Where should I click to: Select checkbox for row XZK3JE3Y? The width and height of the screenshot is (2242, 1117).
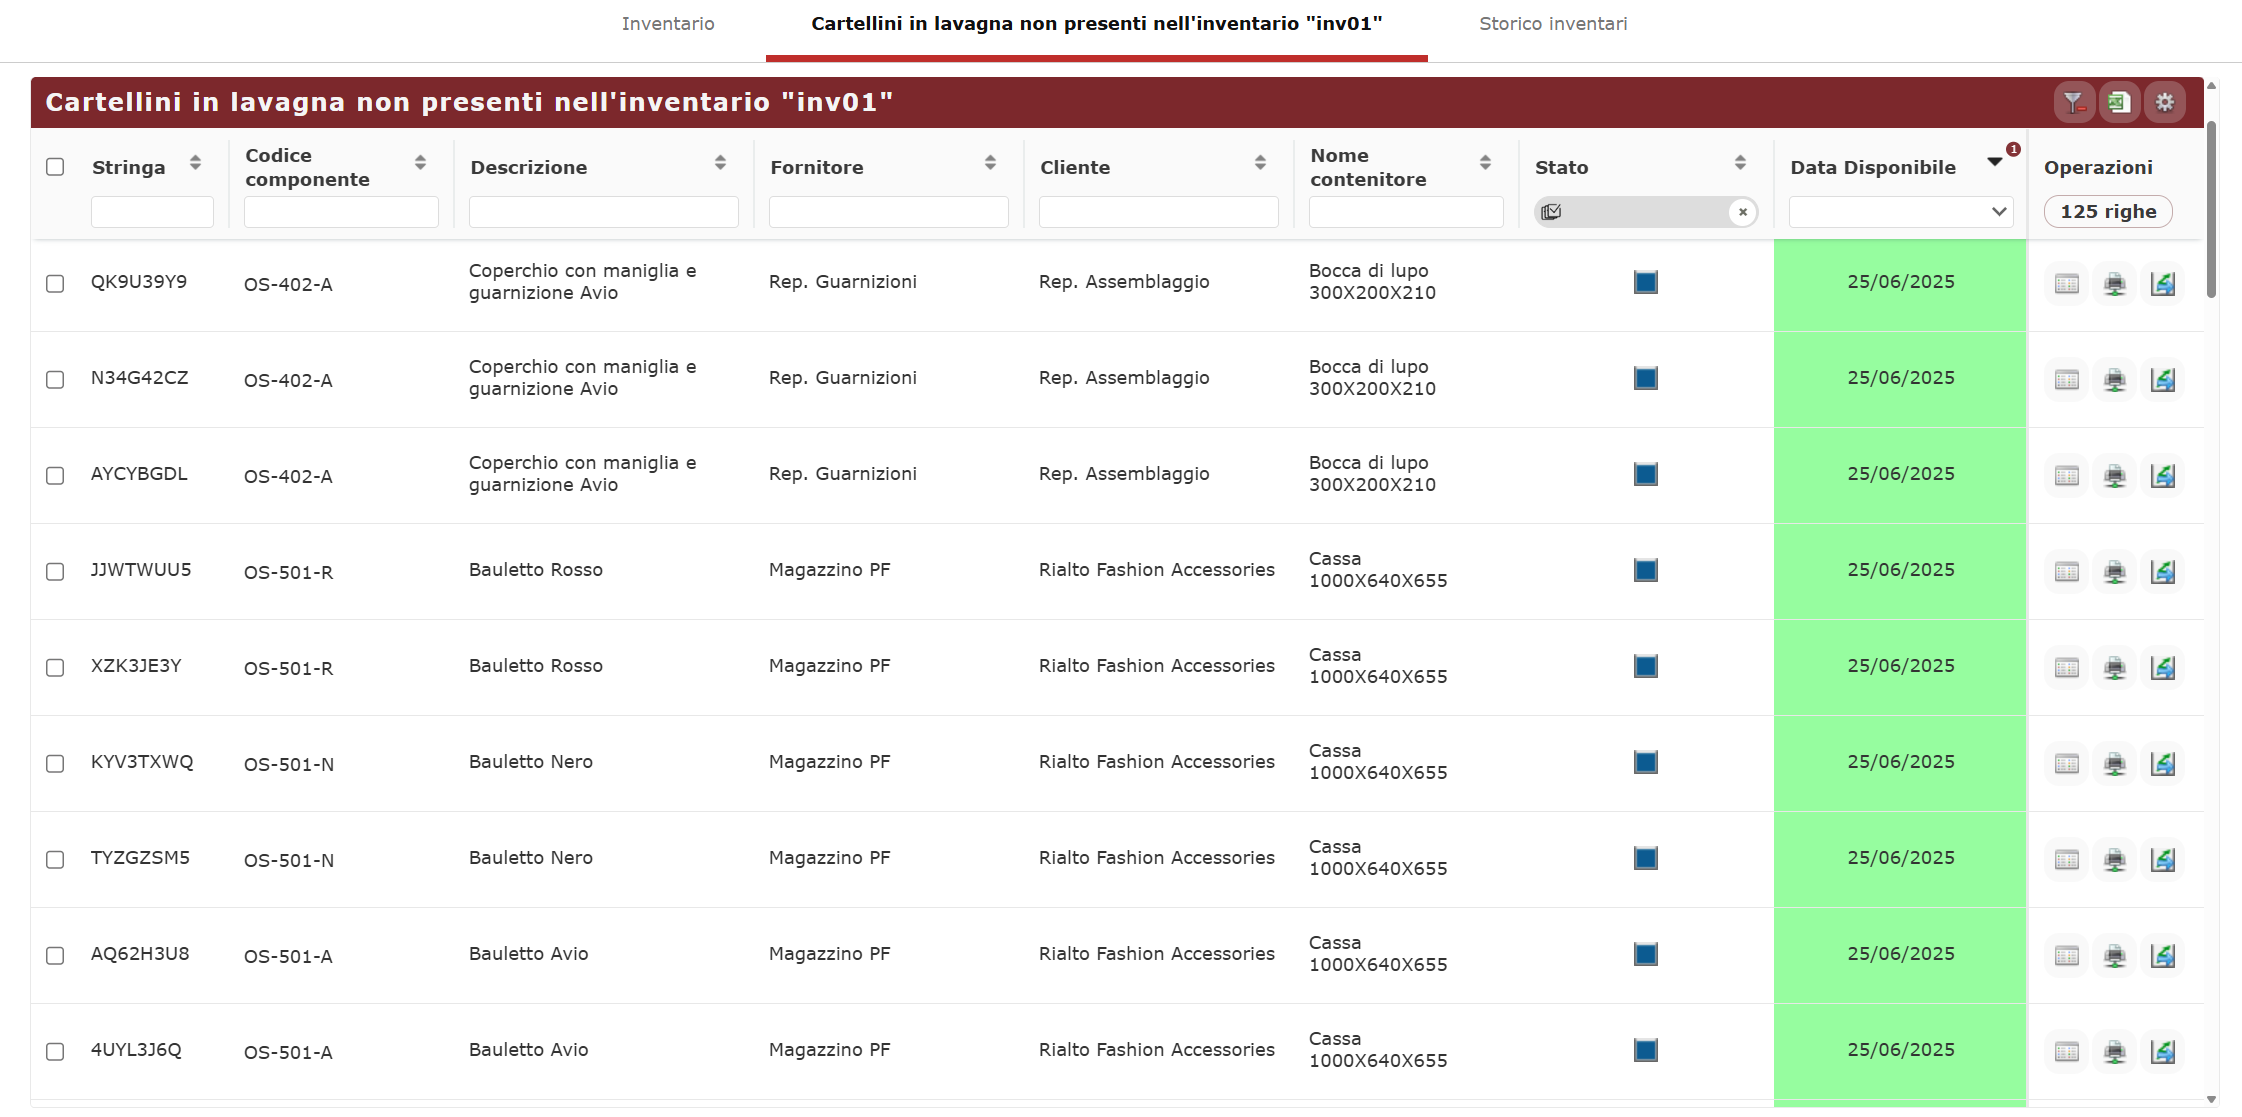point(55,667)
